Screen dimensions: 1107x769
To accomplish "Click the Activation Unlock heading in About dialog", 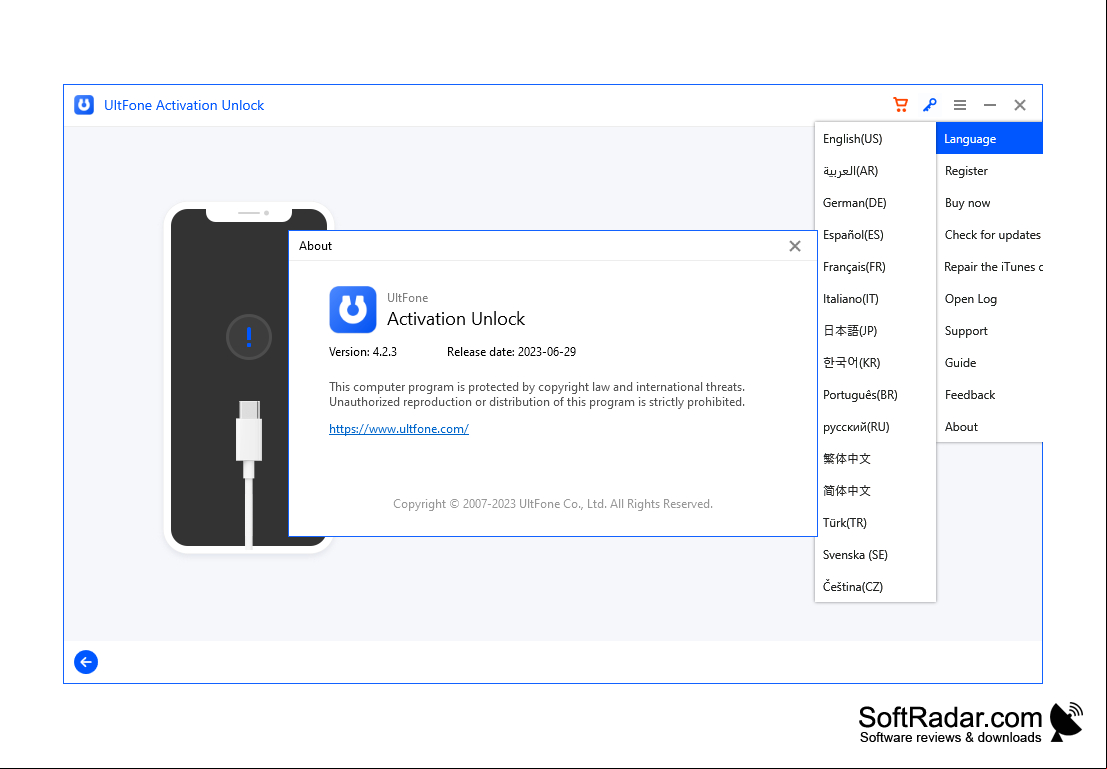I will tap(456, 319).
